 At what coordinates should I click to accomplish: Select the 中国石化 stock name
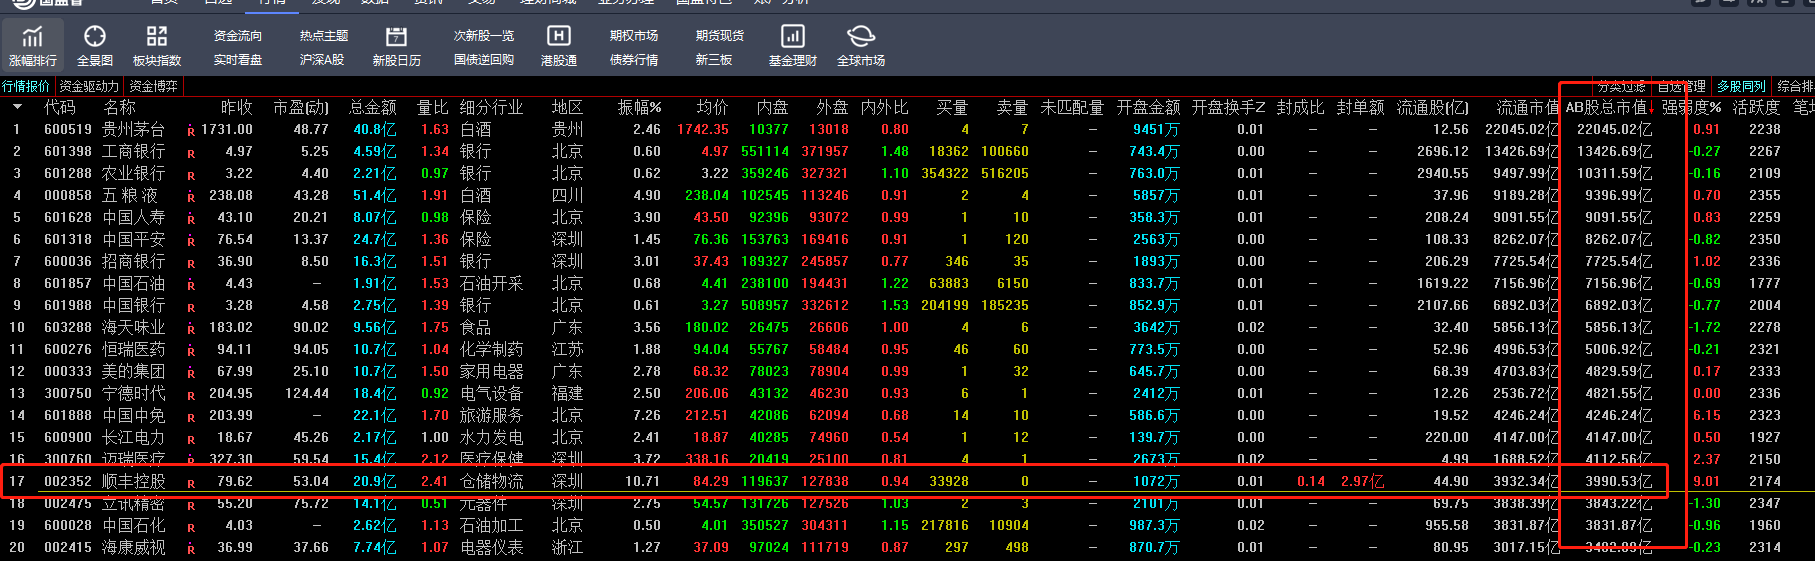(x=133, y=525)
